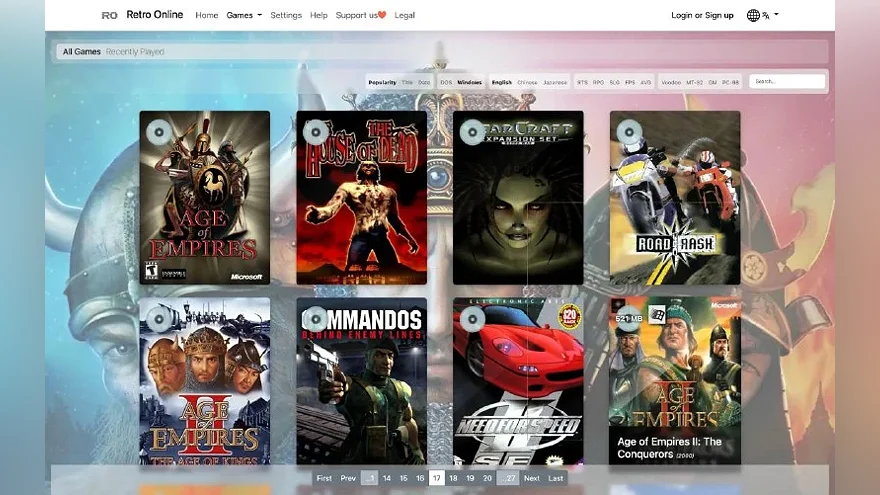Click the disc icon on StarCraft expansion cover
Image resolution: width=880 pixels, height=495 pixels.
click(x=473, y=132)
